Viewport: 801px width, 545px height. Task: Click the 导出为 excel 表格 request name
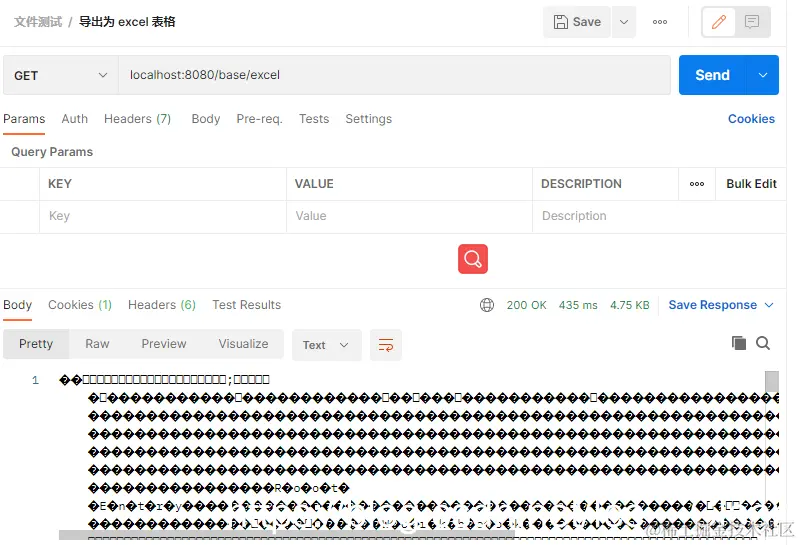pyautogui.click(x=127, y=22)
